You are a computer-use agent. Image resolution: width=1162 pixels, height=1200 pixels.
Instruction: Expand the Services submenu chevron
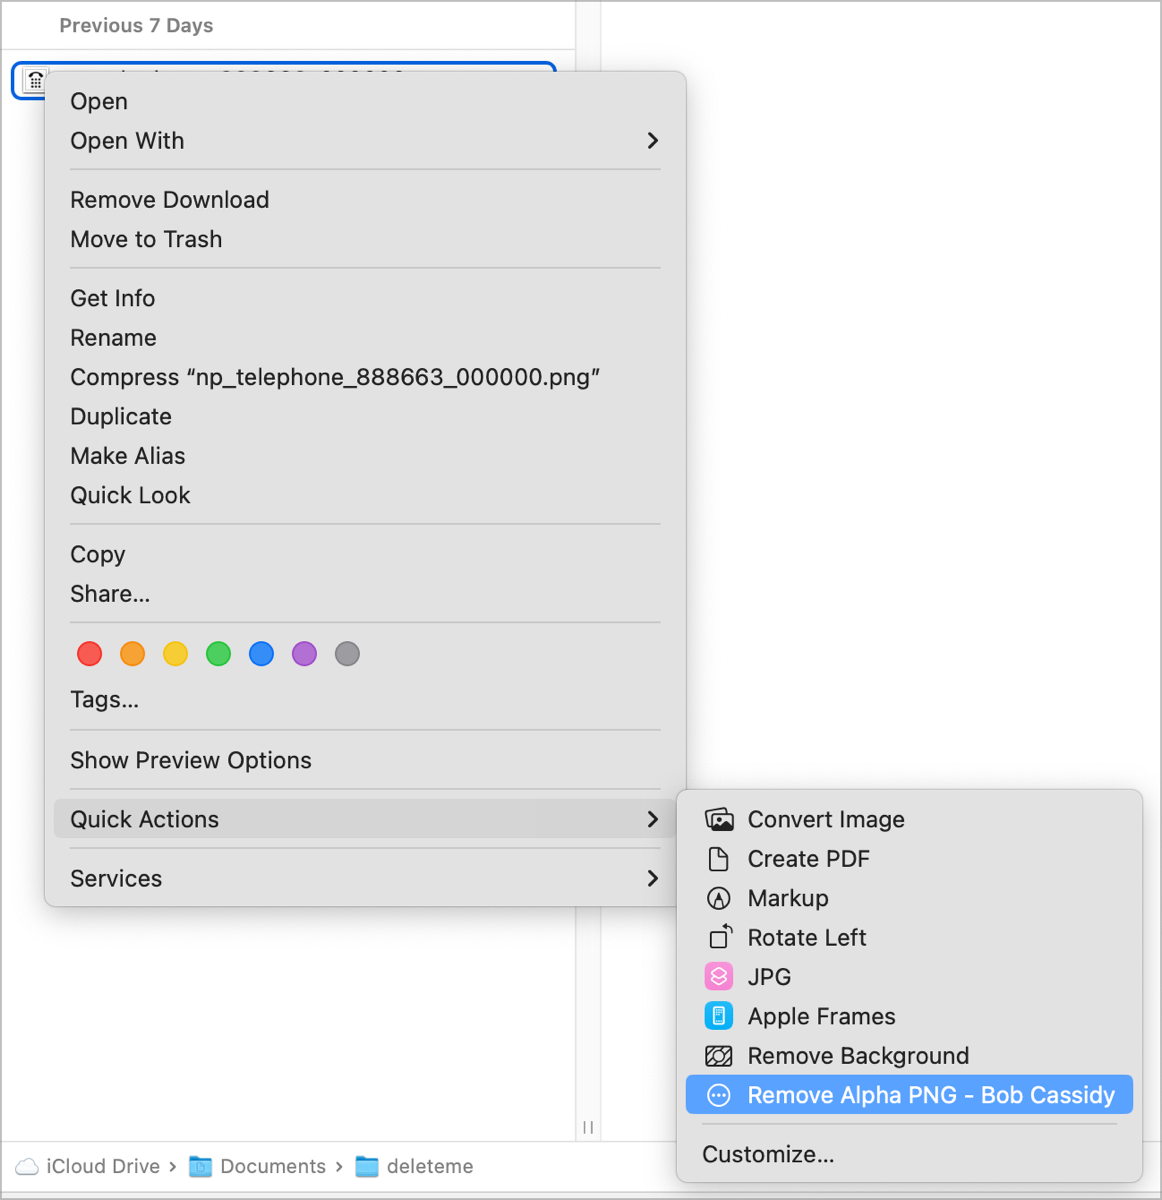click(652, 878)
